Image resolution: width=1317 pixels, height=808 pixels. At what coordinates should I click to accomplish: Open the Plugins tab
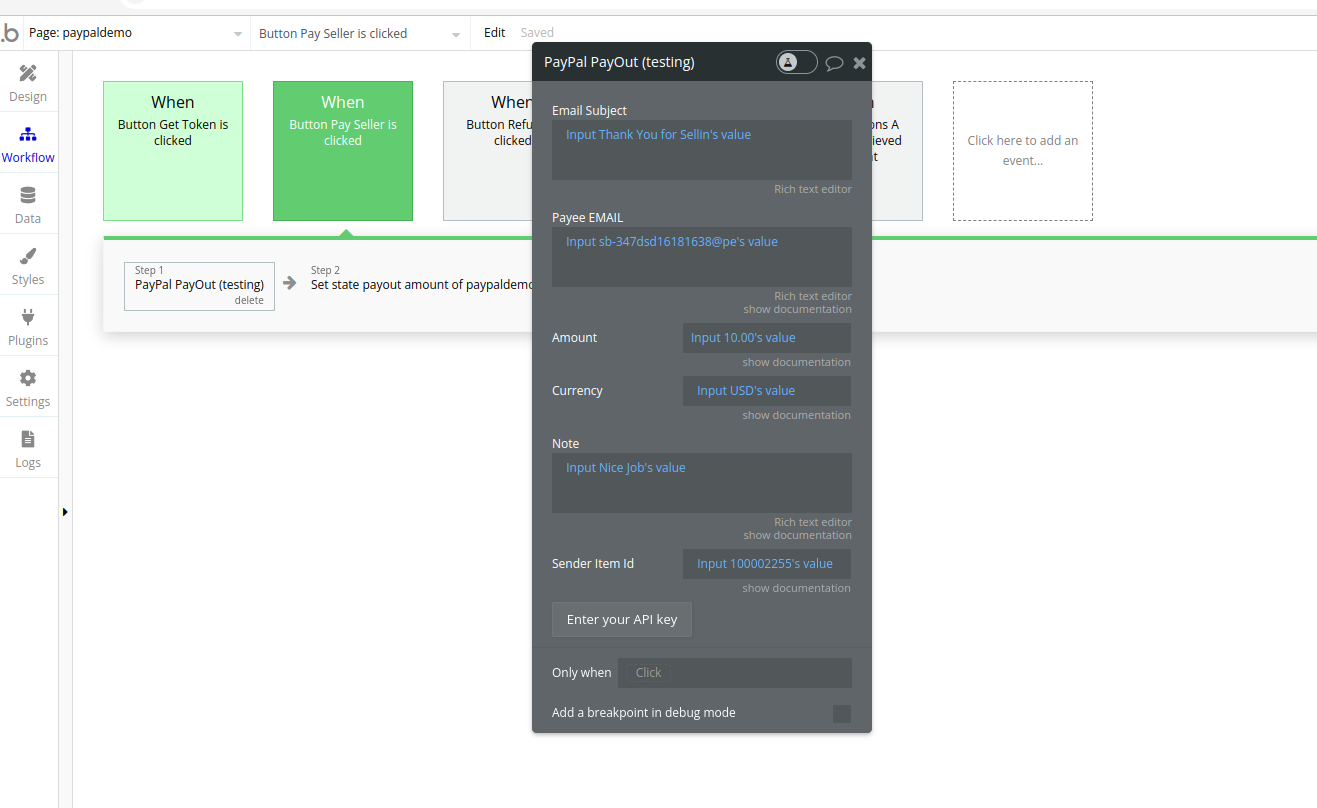pyautogui.click(x=28, y=327)
